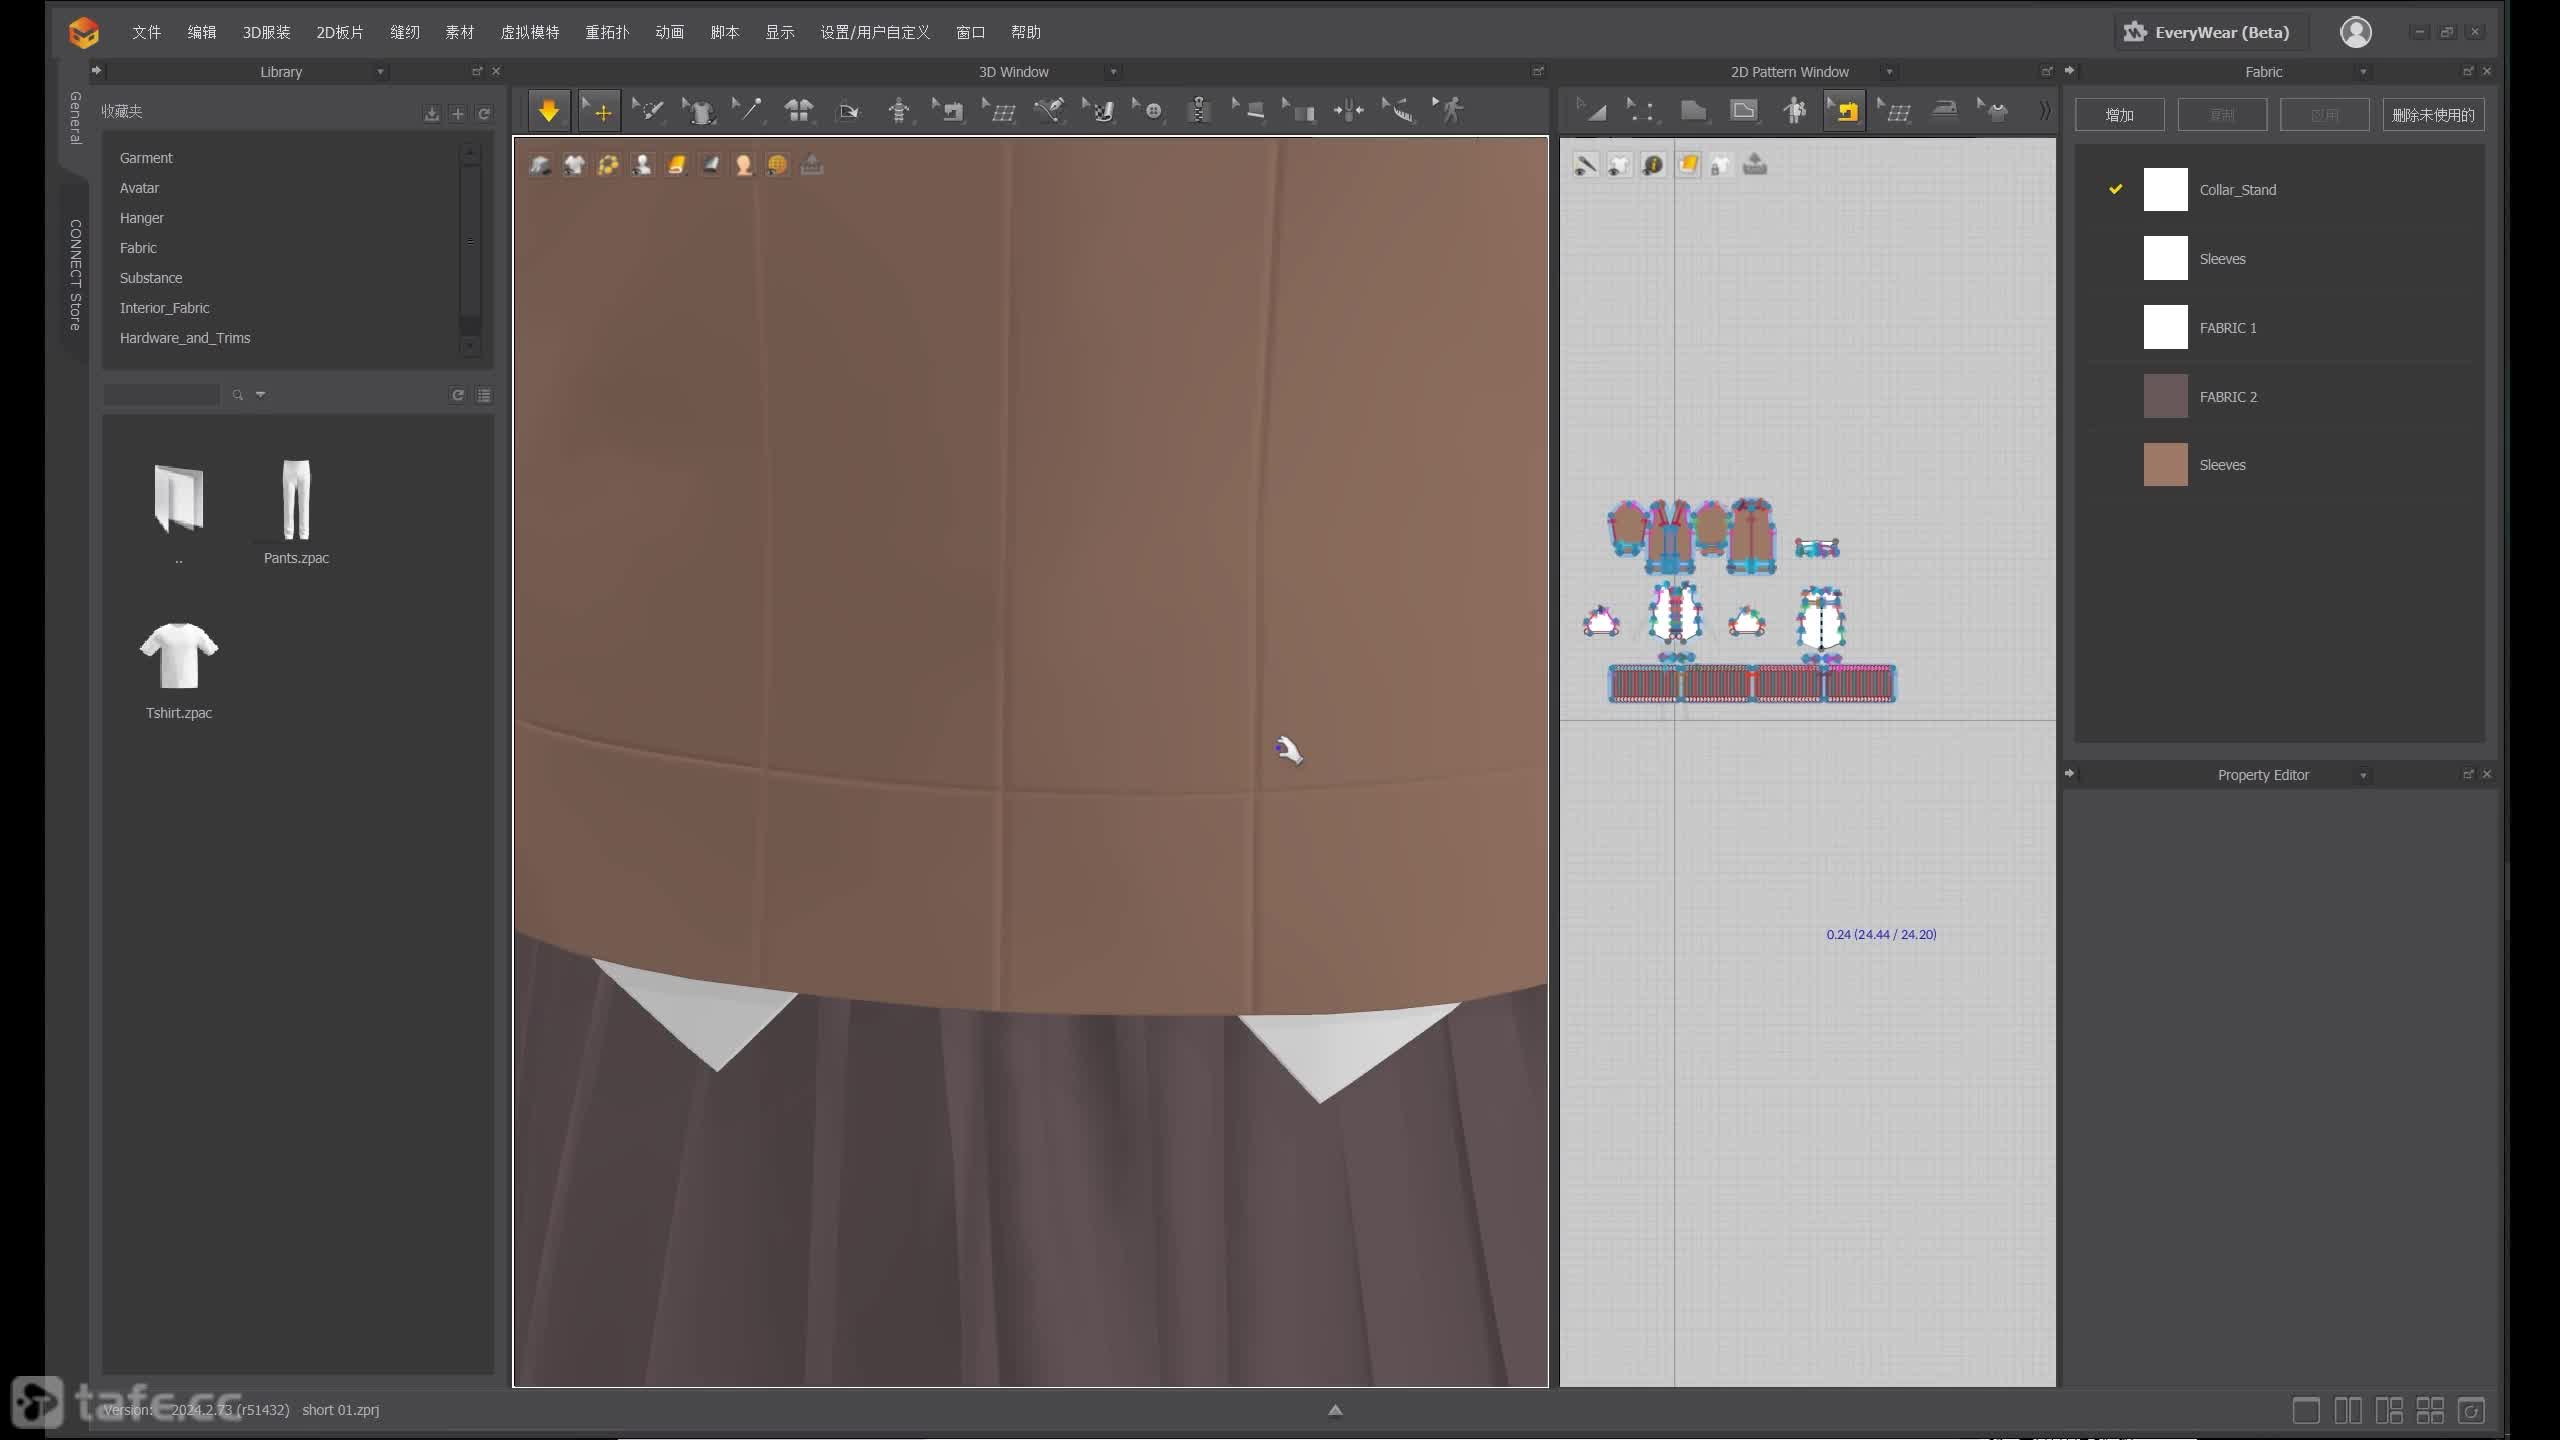This screenshot has width=2560, height=1440.
Task: Select the Hardware_and_Trims folder
Action: tap(185, 338)
